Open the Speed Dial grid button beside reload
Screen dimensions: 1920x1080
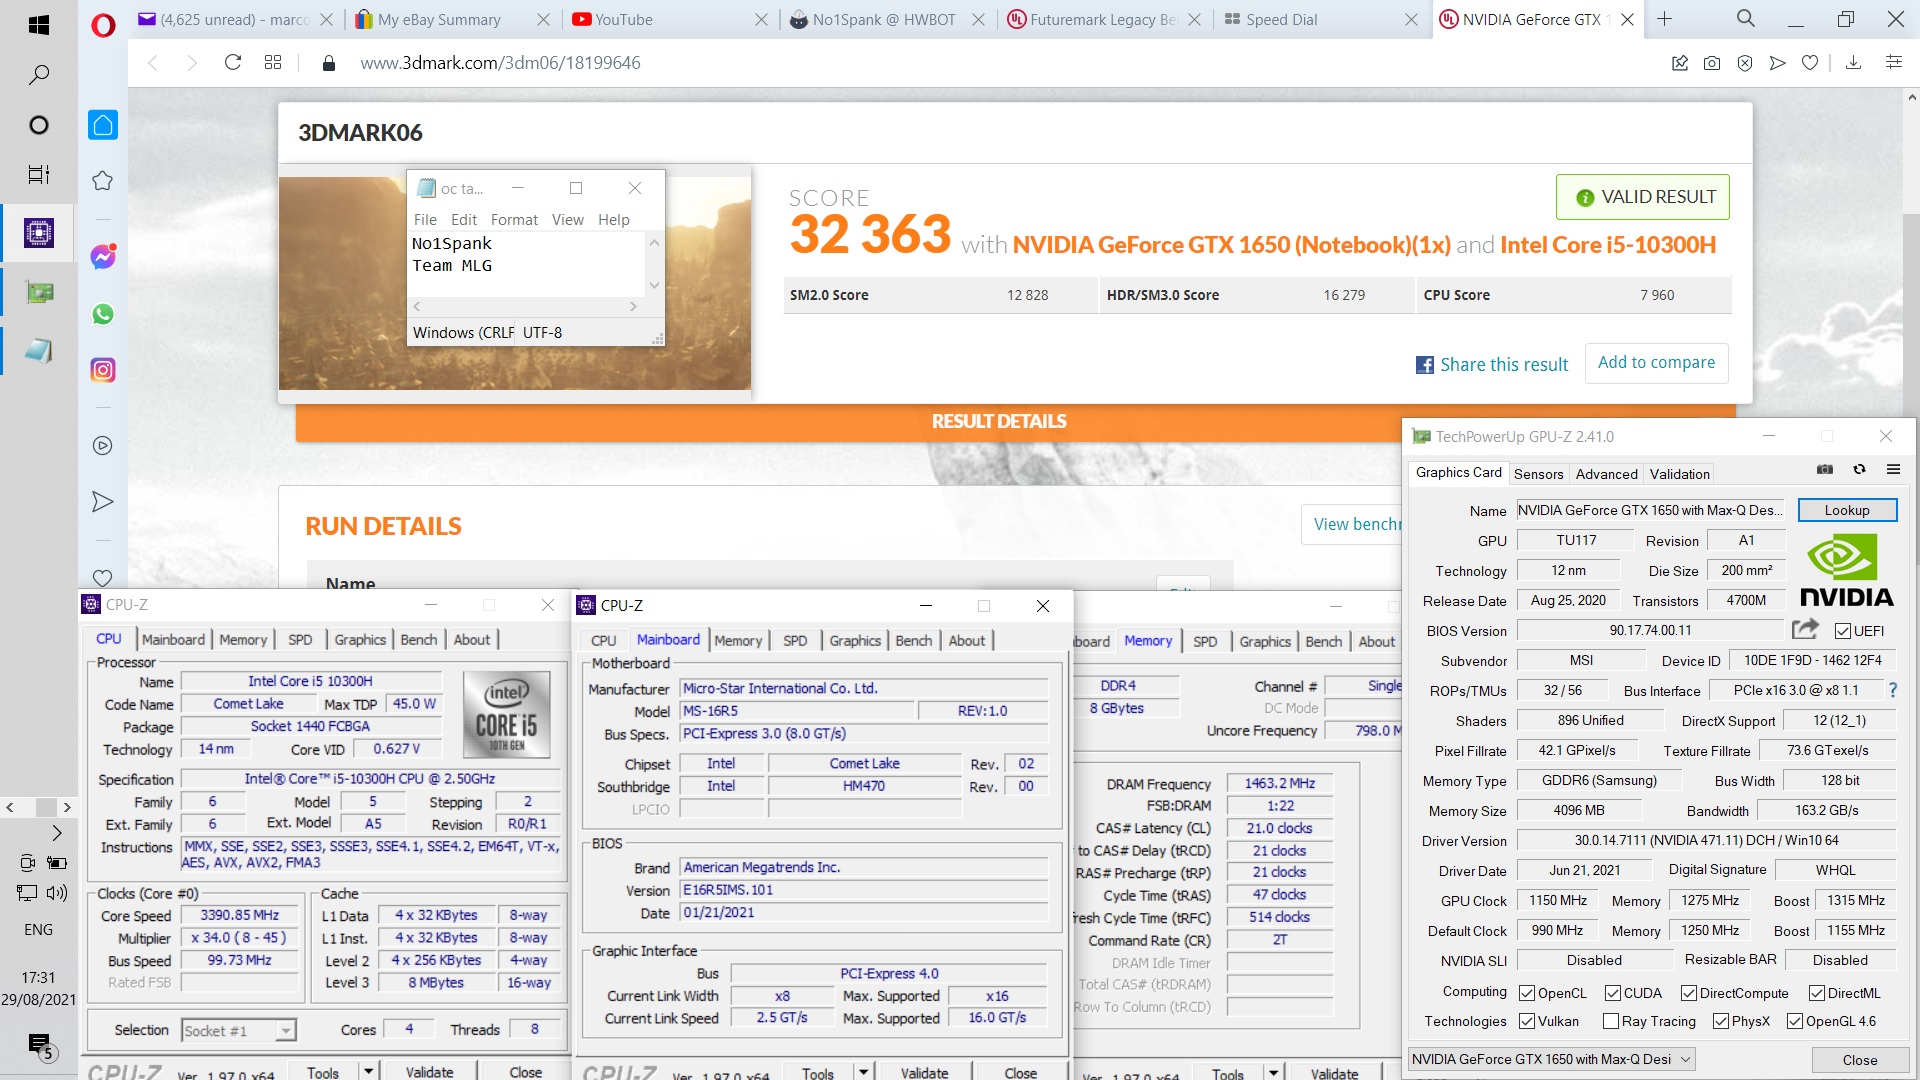[x=273, y=62]
